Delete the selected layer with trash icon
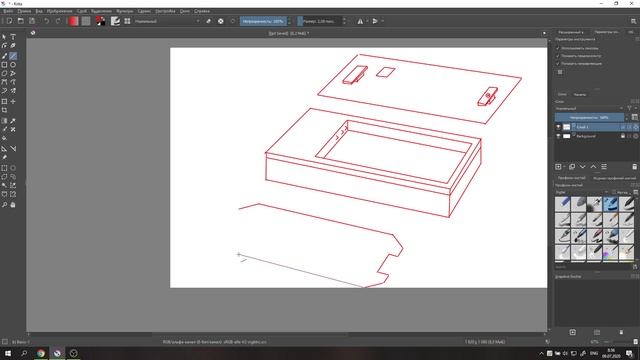 634,167
